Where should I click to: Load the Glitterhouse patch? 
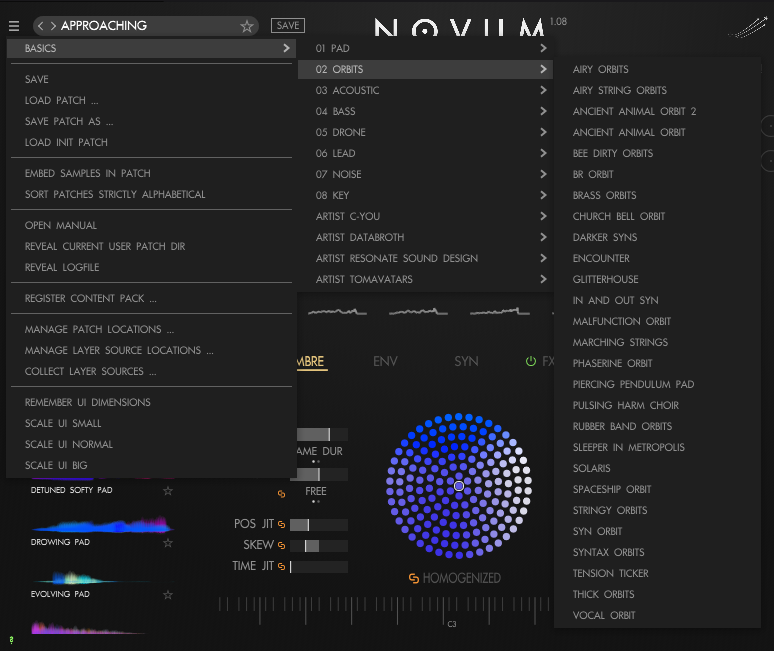coord(658,279)
